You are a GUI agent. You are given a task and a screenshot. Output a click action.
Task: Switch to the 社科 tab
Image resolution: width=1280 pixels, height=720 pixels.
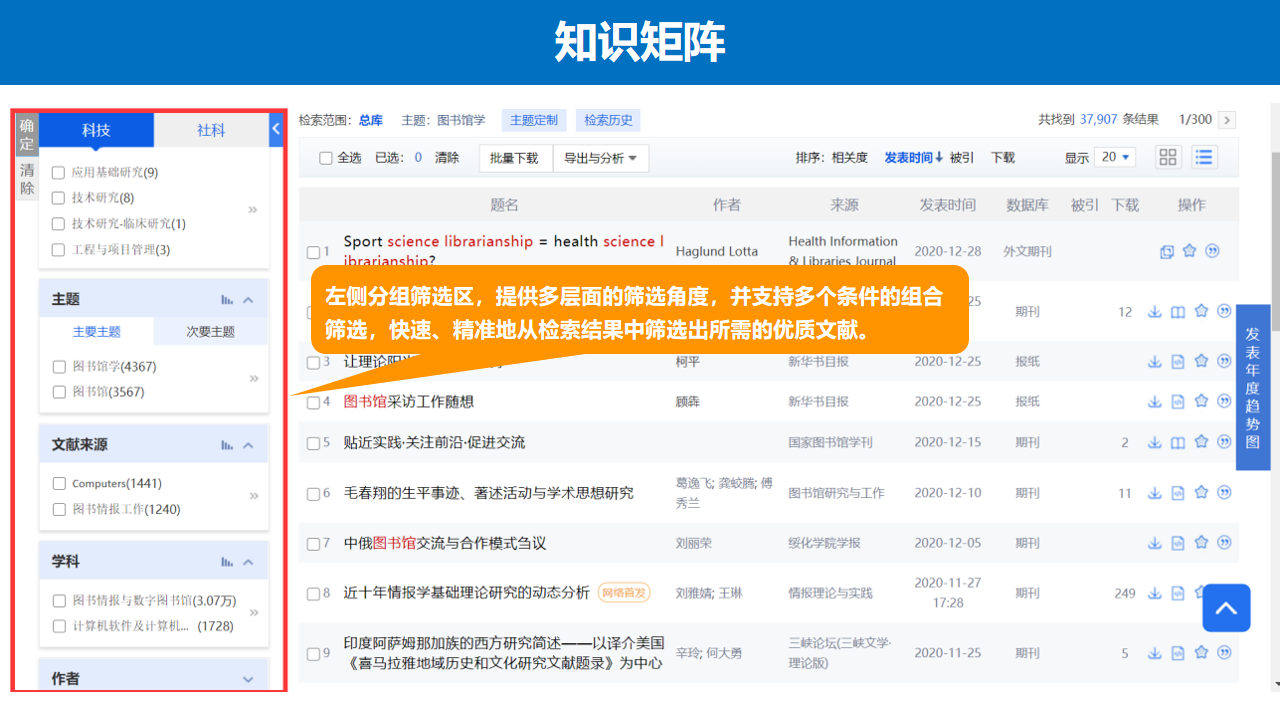211,130
